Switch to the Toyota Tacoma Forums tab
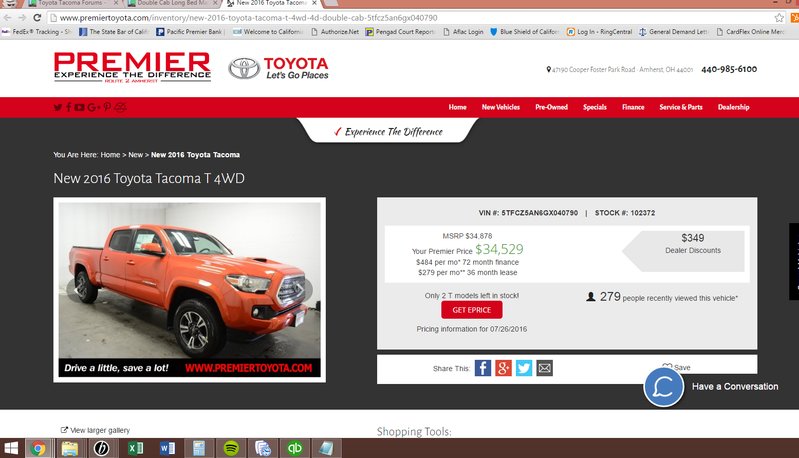Screen dimensions: 799x458 pos(70,3)
